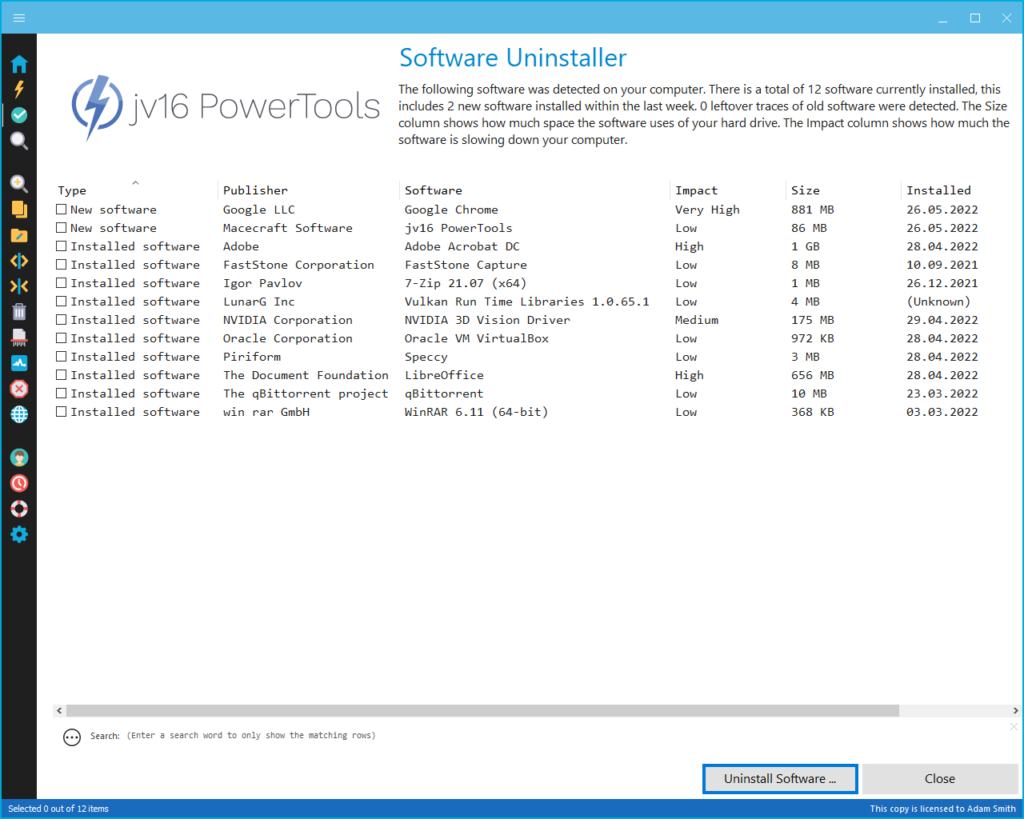Select the Vulkan Run Time Libraries checkbox
Screen dimensions: 1024x819
click(61, 301)
